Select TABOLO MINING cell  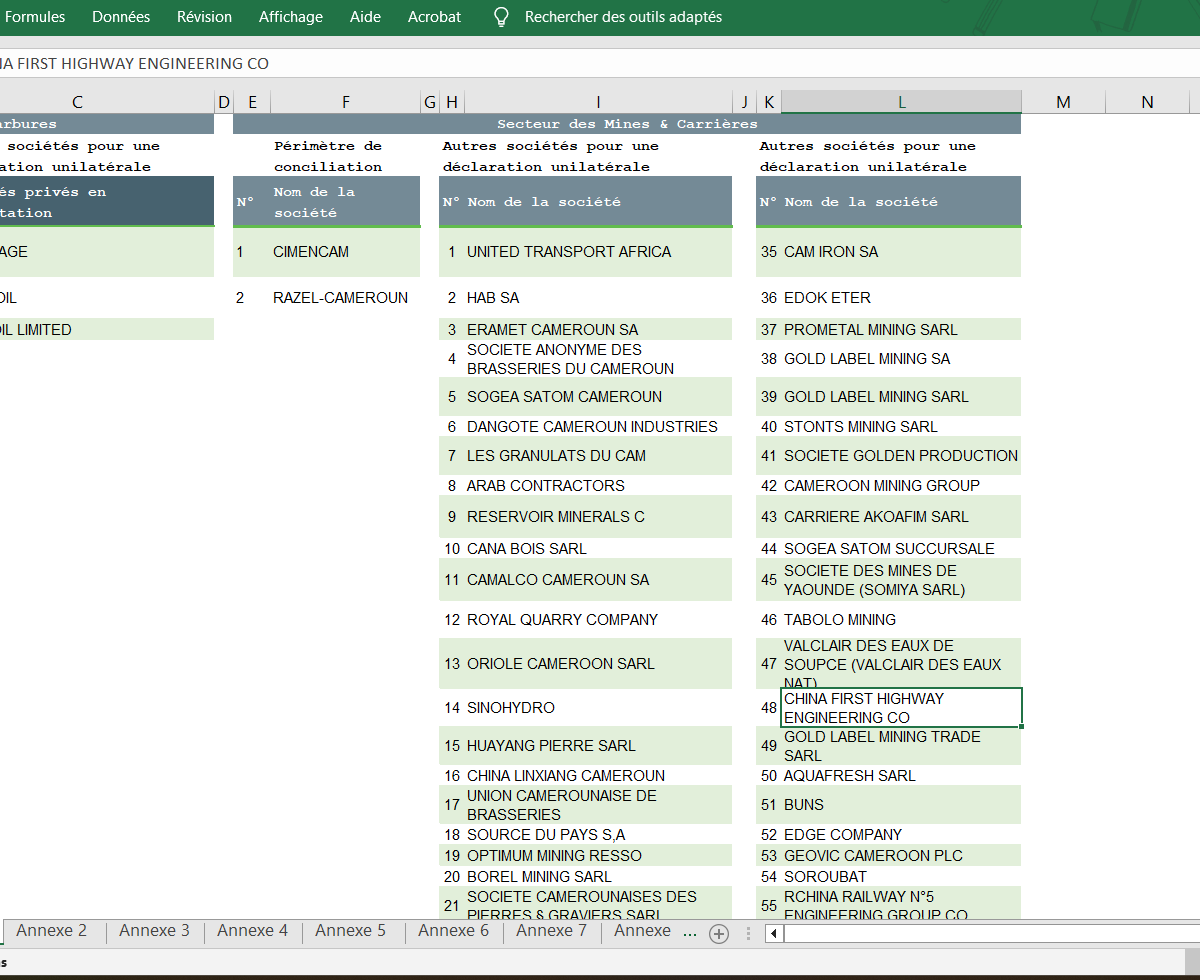pyautogui.click(x=901, y=620)
